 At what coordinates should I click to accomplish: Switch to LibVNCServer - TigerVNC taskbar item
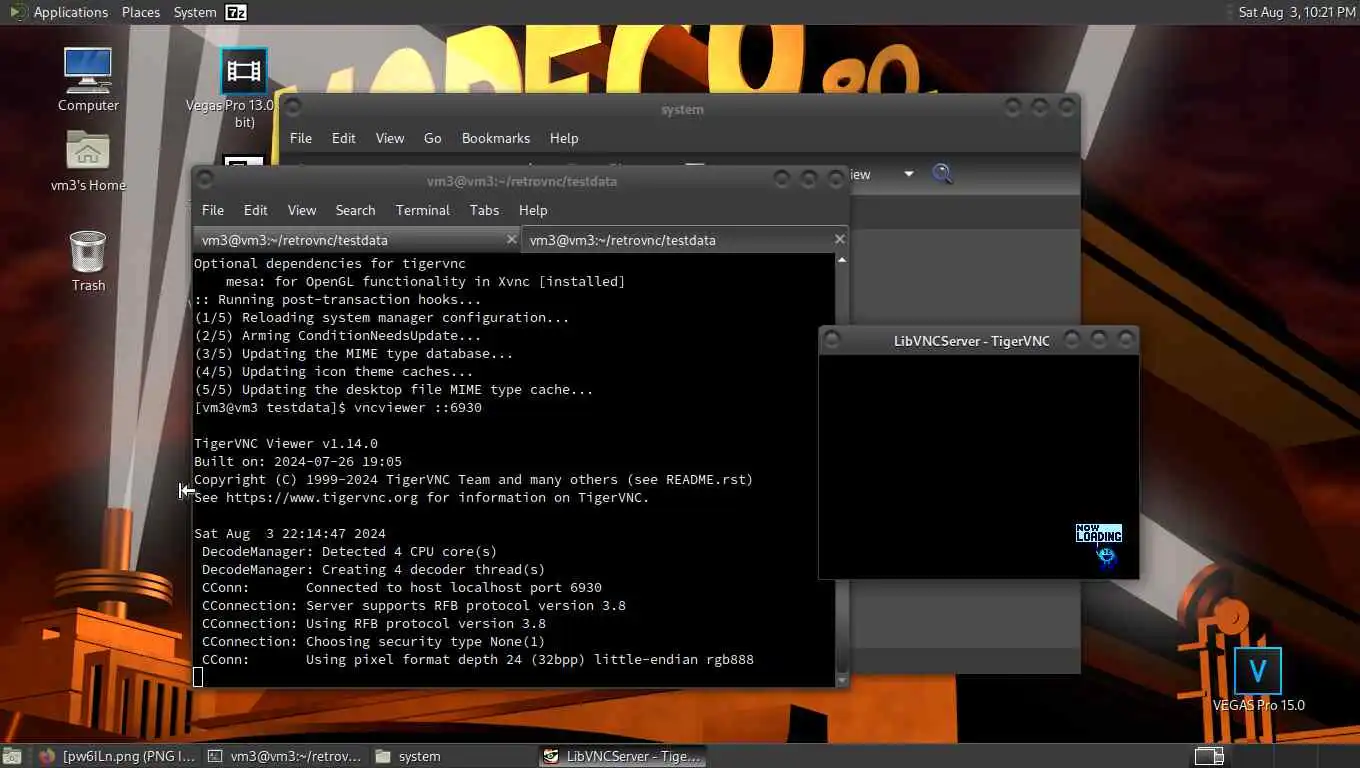coord(621,756)
